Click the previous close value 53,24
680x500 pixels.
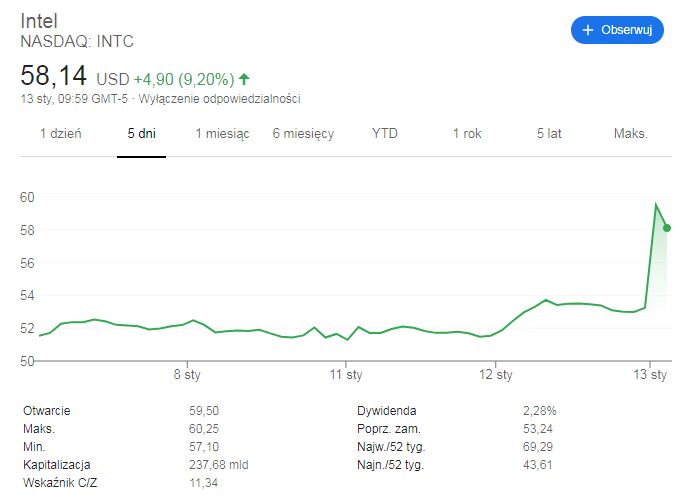coord(538,429)
